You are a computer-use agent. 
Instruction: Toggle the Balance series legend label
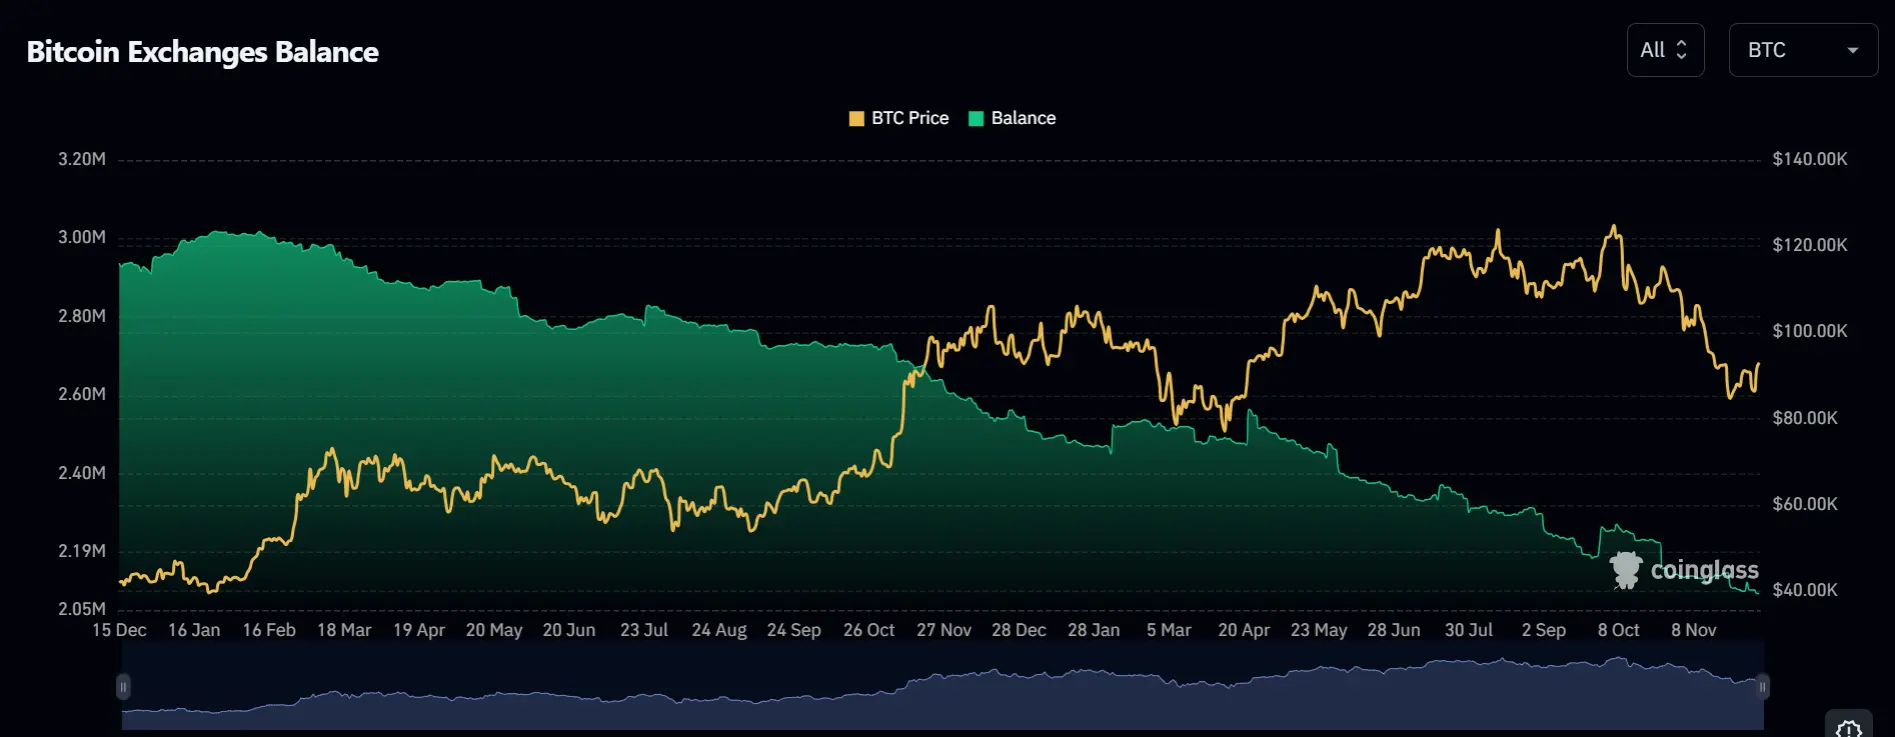(1023, 118)
